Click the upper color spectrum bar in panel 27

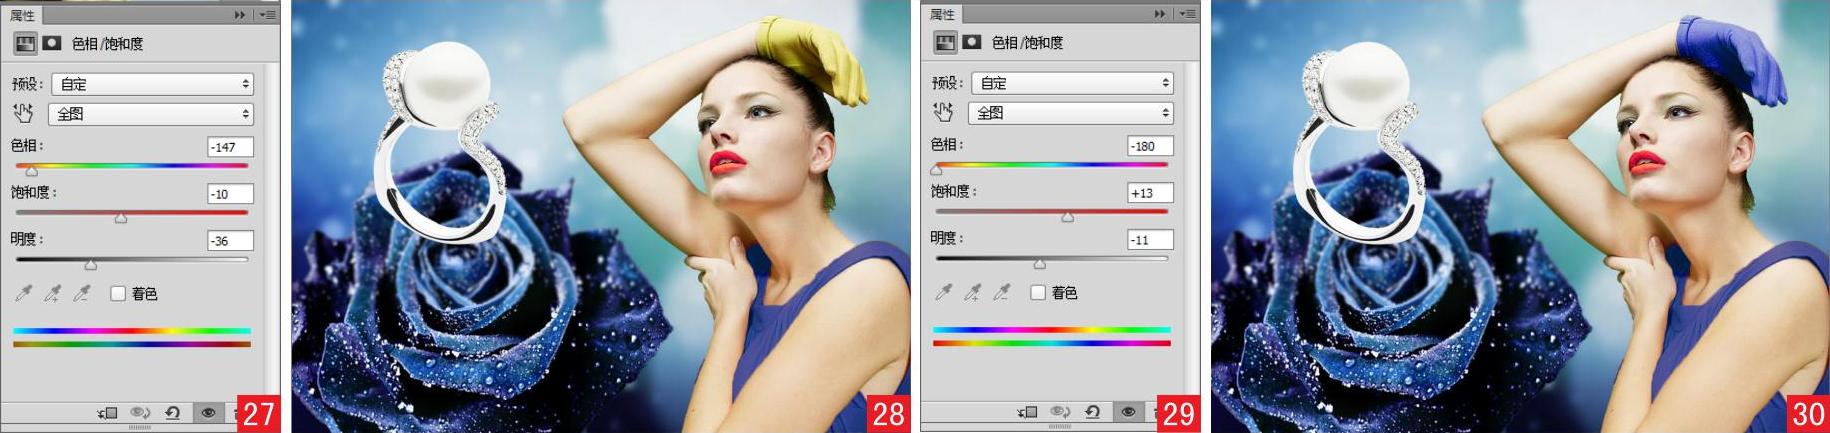tap(132, 330)
